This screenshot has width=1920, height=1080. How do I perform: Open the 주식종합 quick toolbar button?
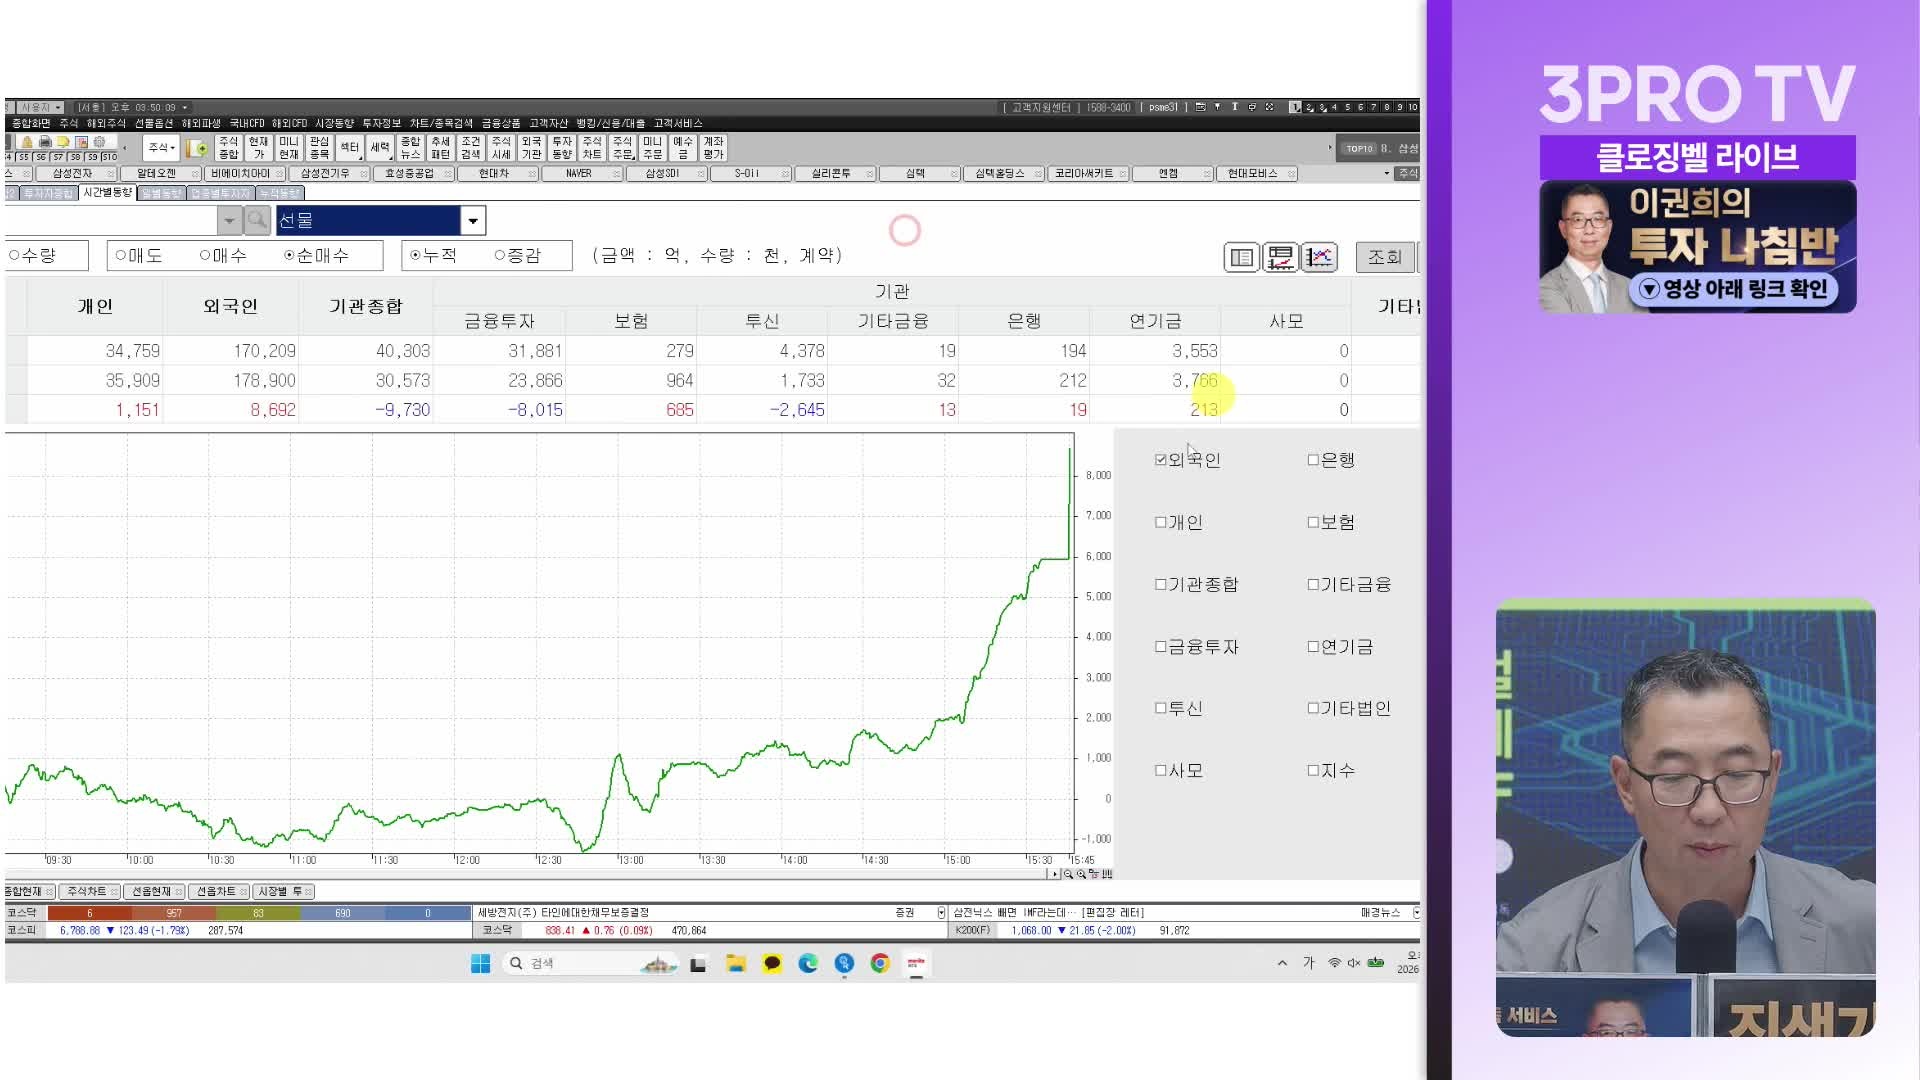(229, 148)
